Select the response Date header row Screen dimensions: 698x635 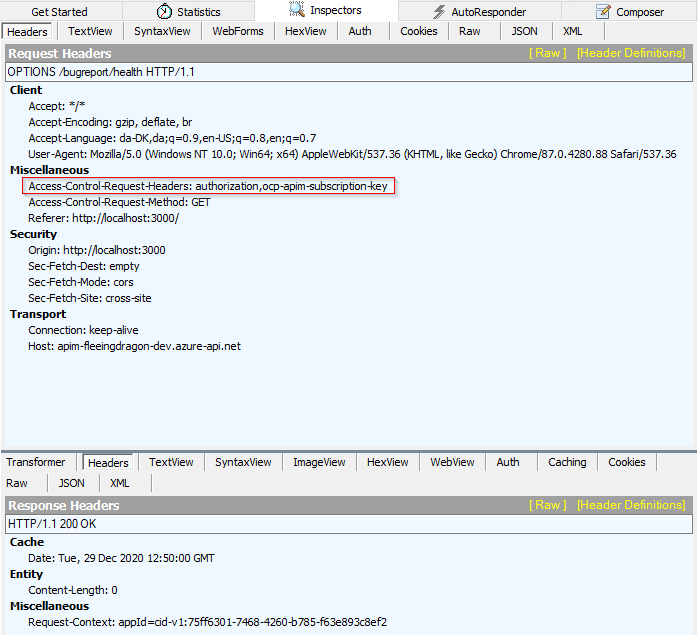[121, 558]
